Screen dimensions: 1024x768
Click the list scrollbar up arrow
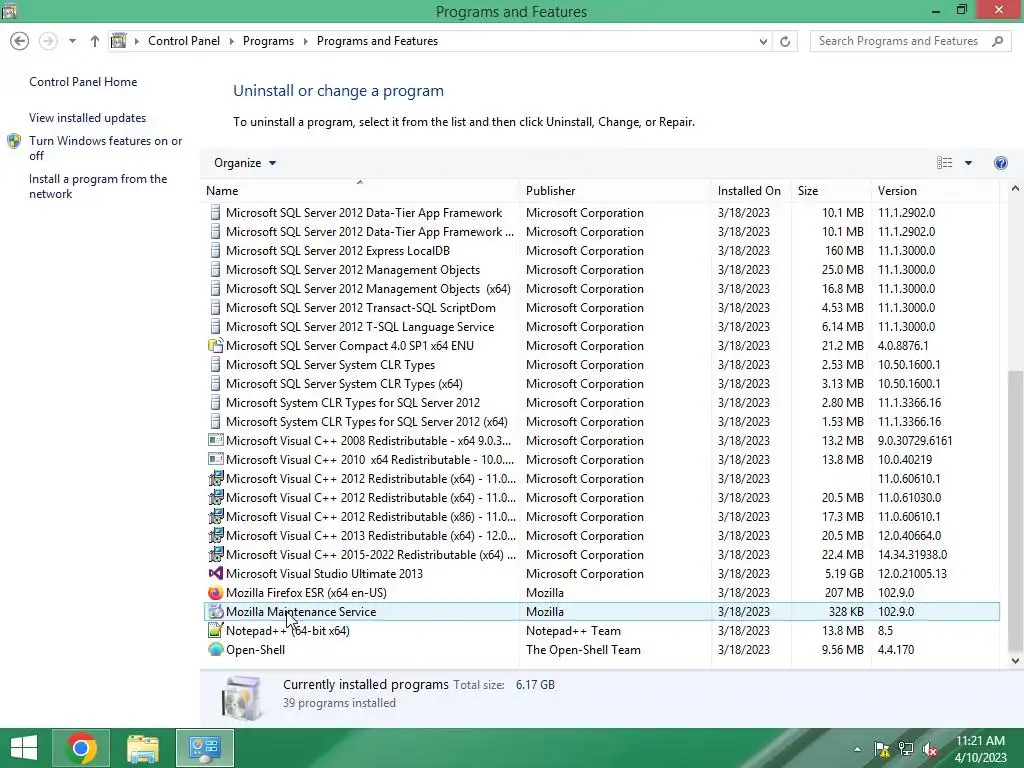[1015, 189]
